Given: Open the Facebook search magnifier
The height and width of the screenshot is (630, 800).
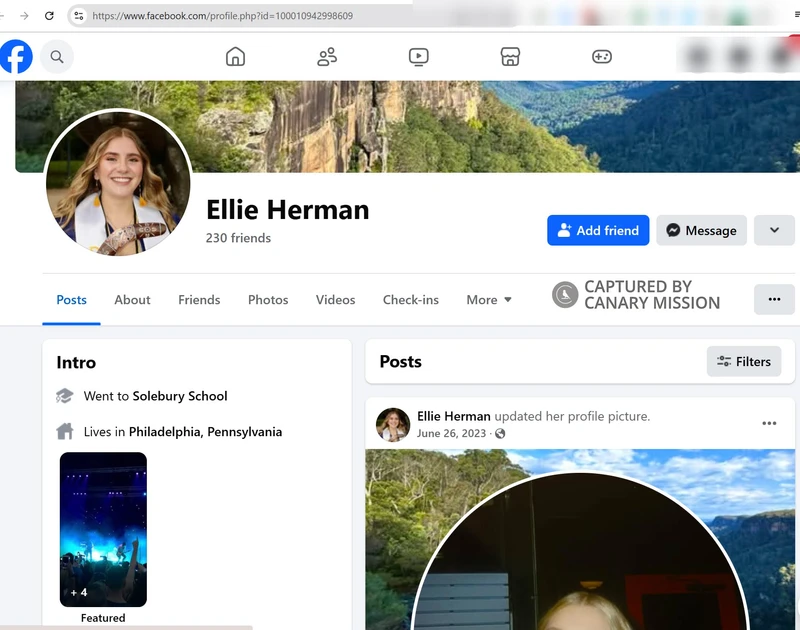Looking at the screenshot, I should click(x=57, y=57).
